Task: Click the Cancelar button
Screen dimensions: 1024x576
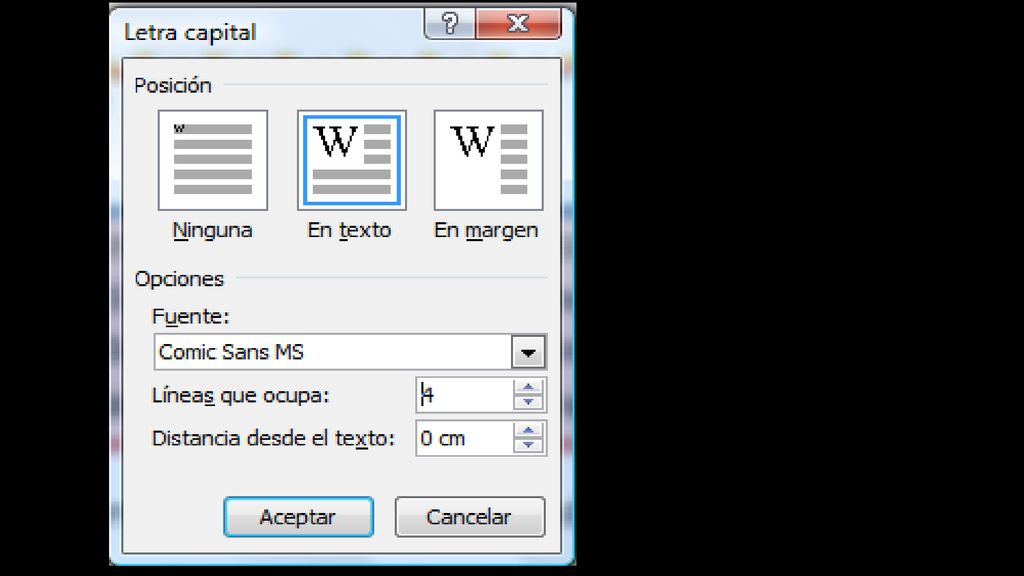Action: pos(470,517)
